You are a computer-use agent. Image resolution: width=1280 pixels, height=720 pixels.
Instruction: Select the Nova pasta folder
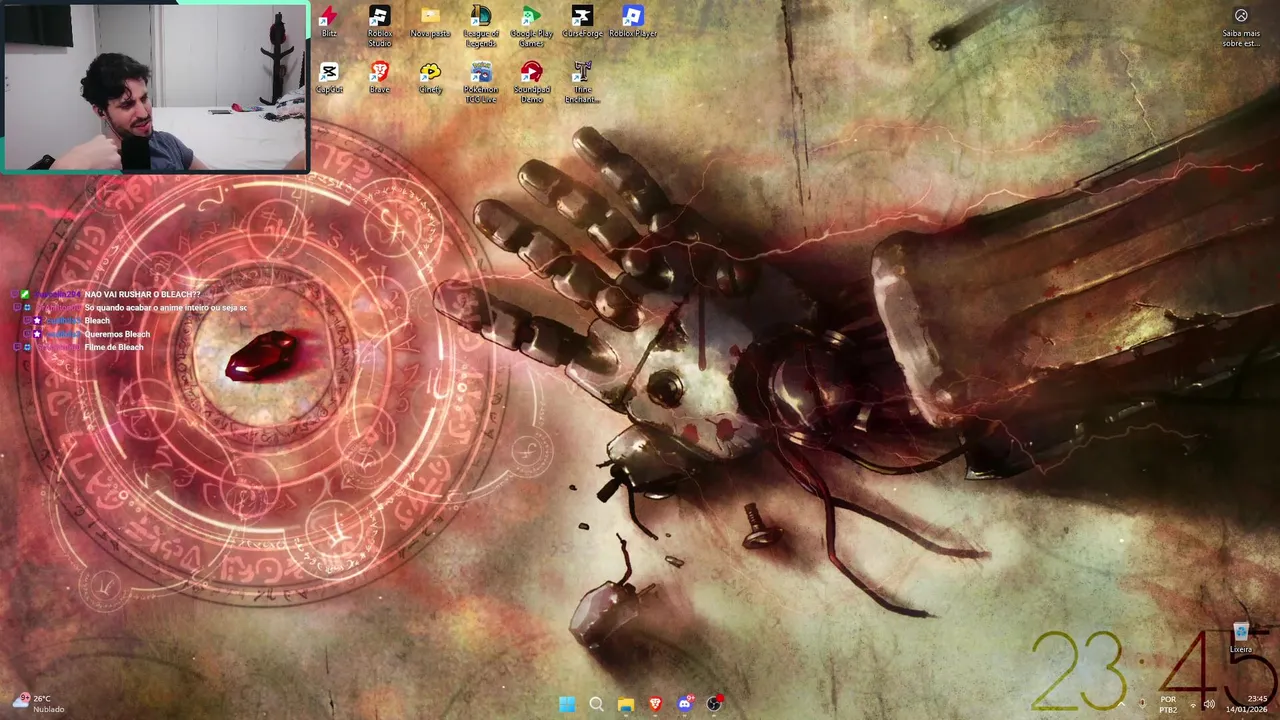(430, 21)
